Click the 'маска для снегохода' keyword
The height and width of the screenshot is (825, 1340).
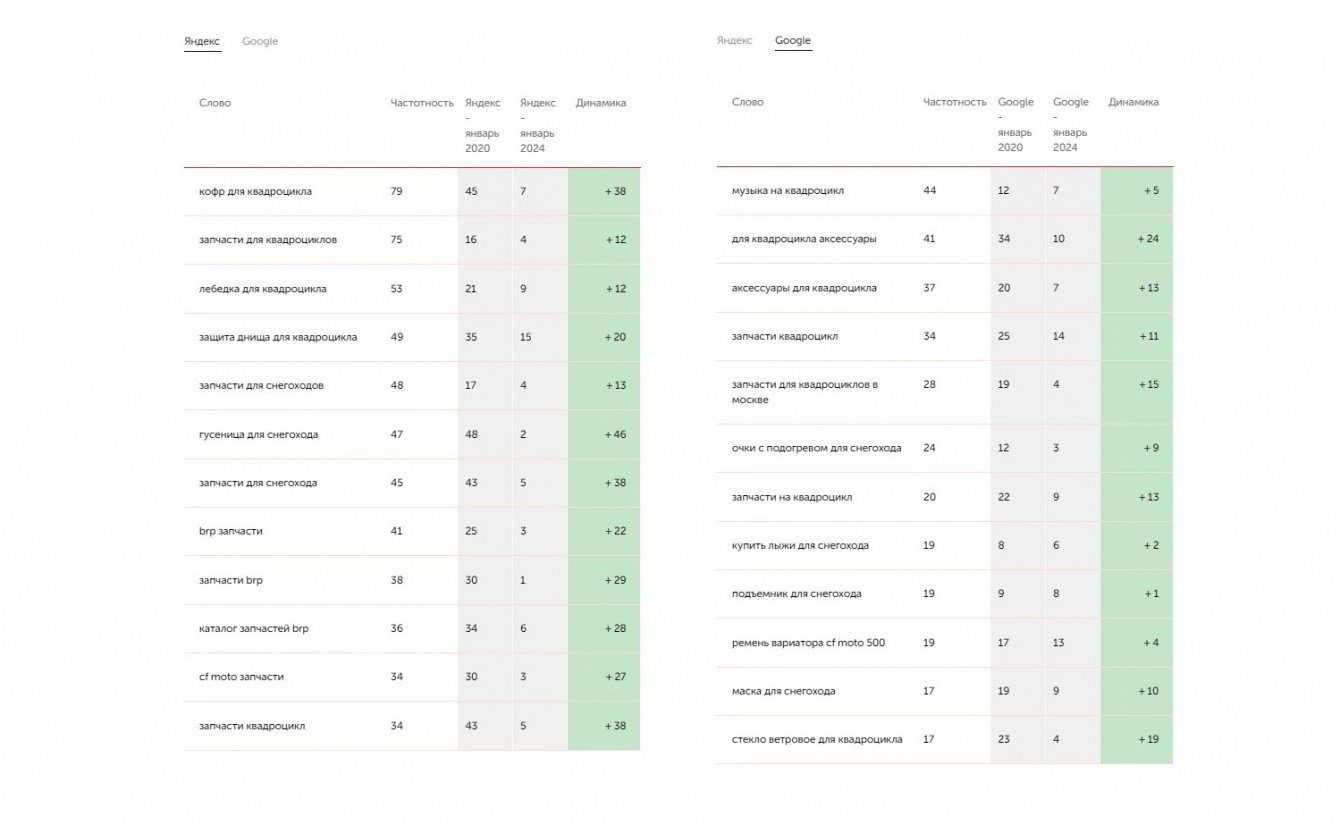point(783,691)
